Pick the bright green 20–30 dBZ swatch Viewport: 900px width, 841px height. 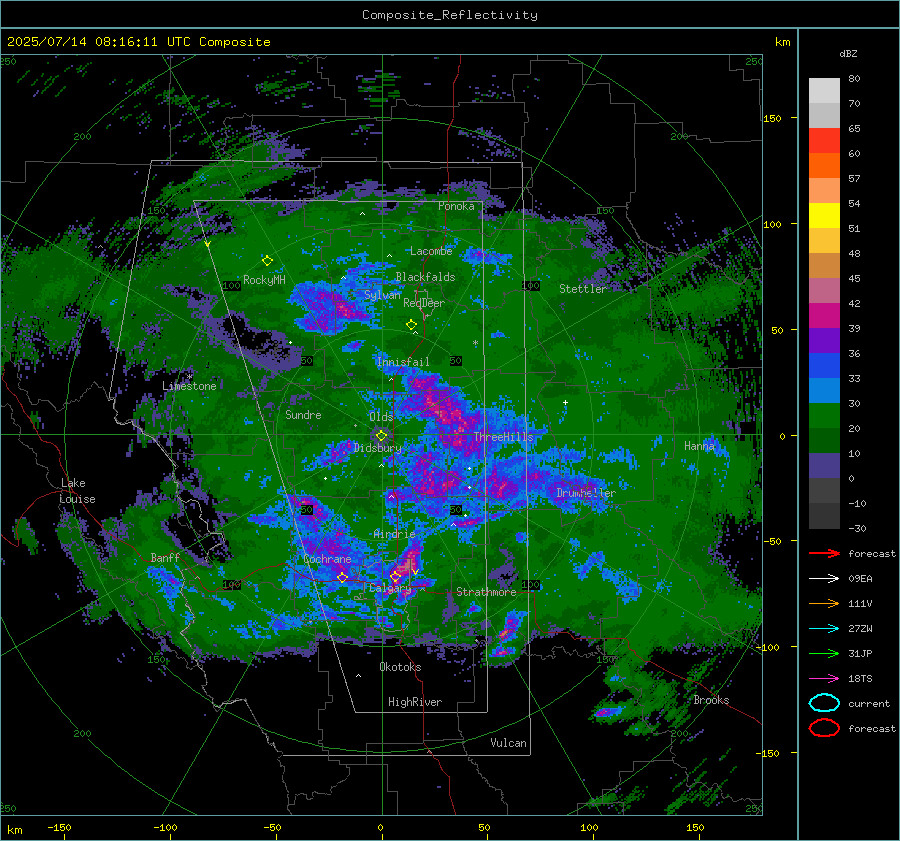tap(824, 416)
